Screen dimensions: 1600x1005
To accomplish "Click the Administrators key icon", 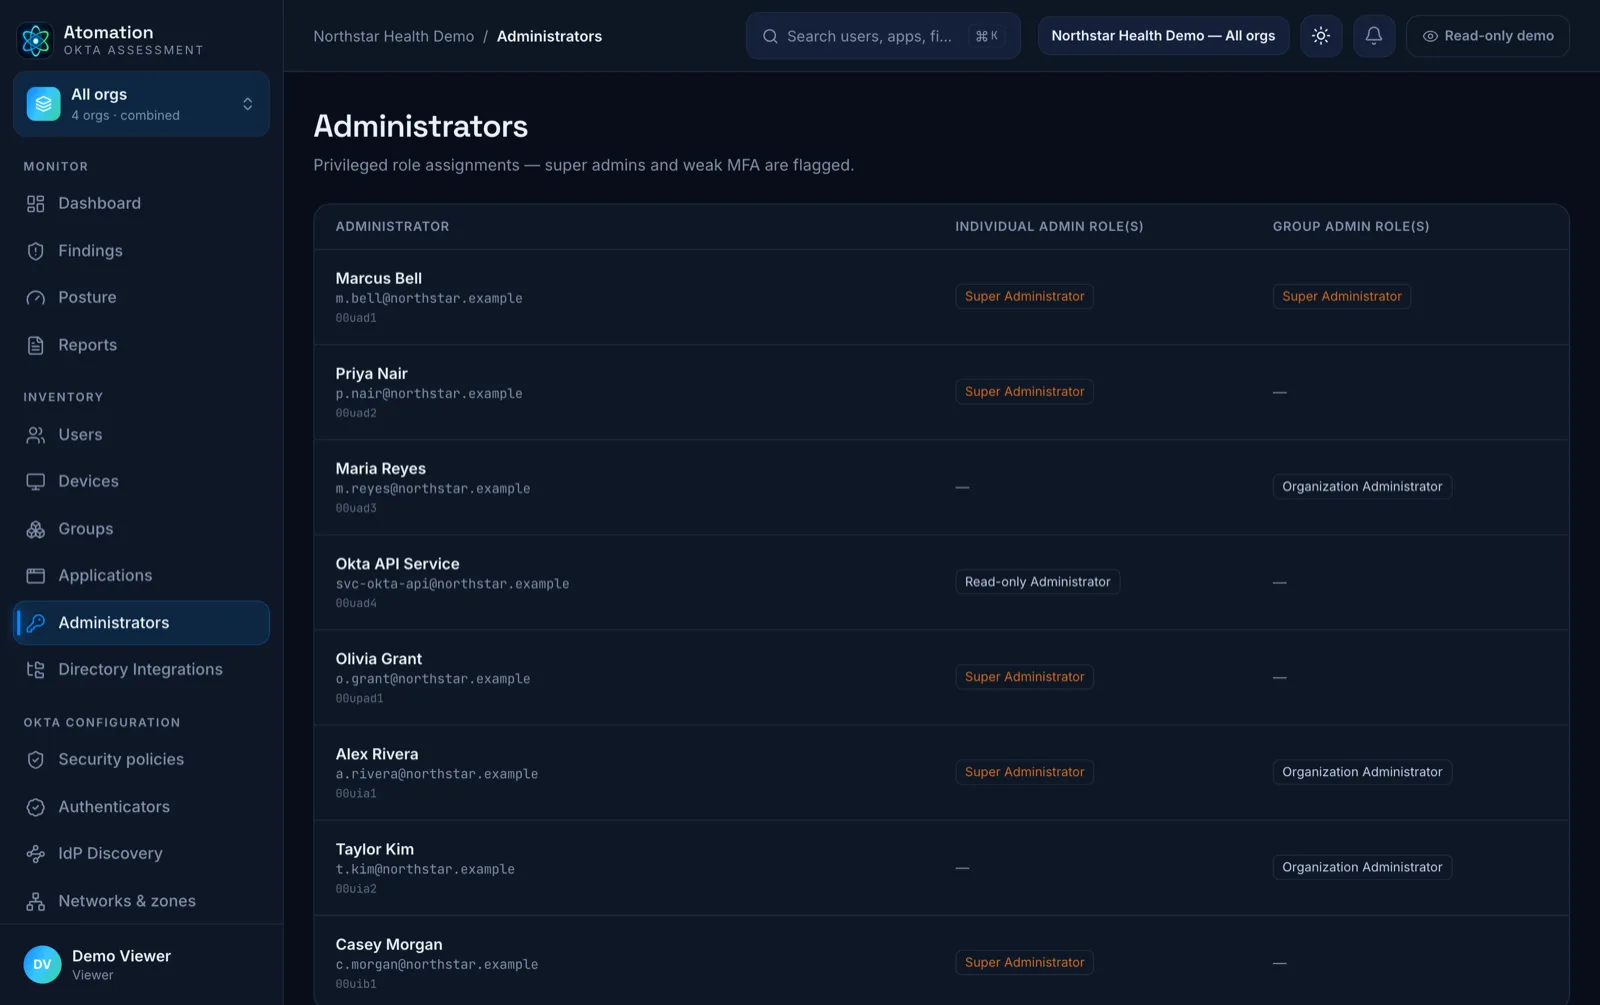I will (x=36, y=623).
